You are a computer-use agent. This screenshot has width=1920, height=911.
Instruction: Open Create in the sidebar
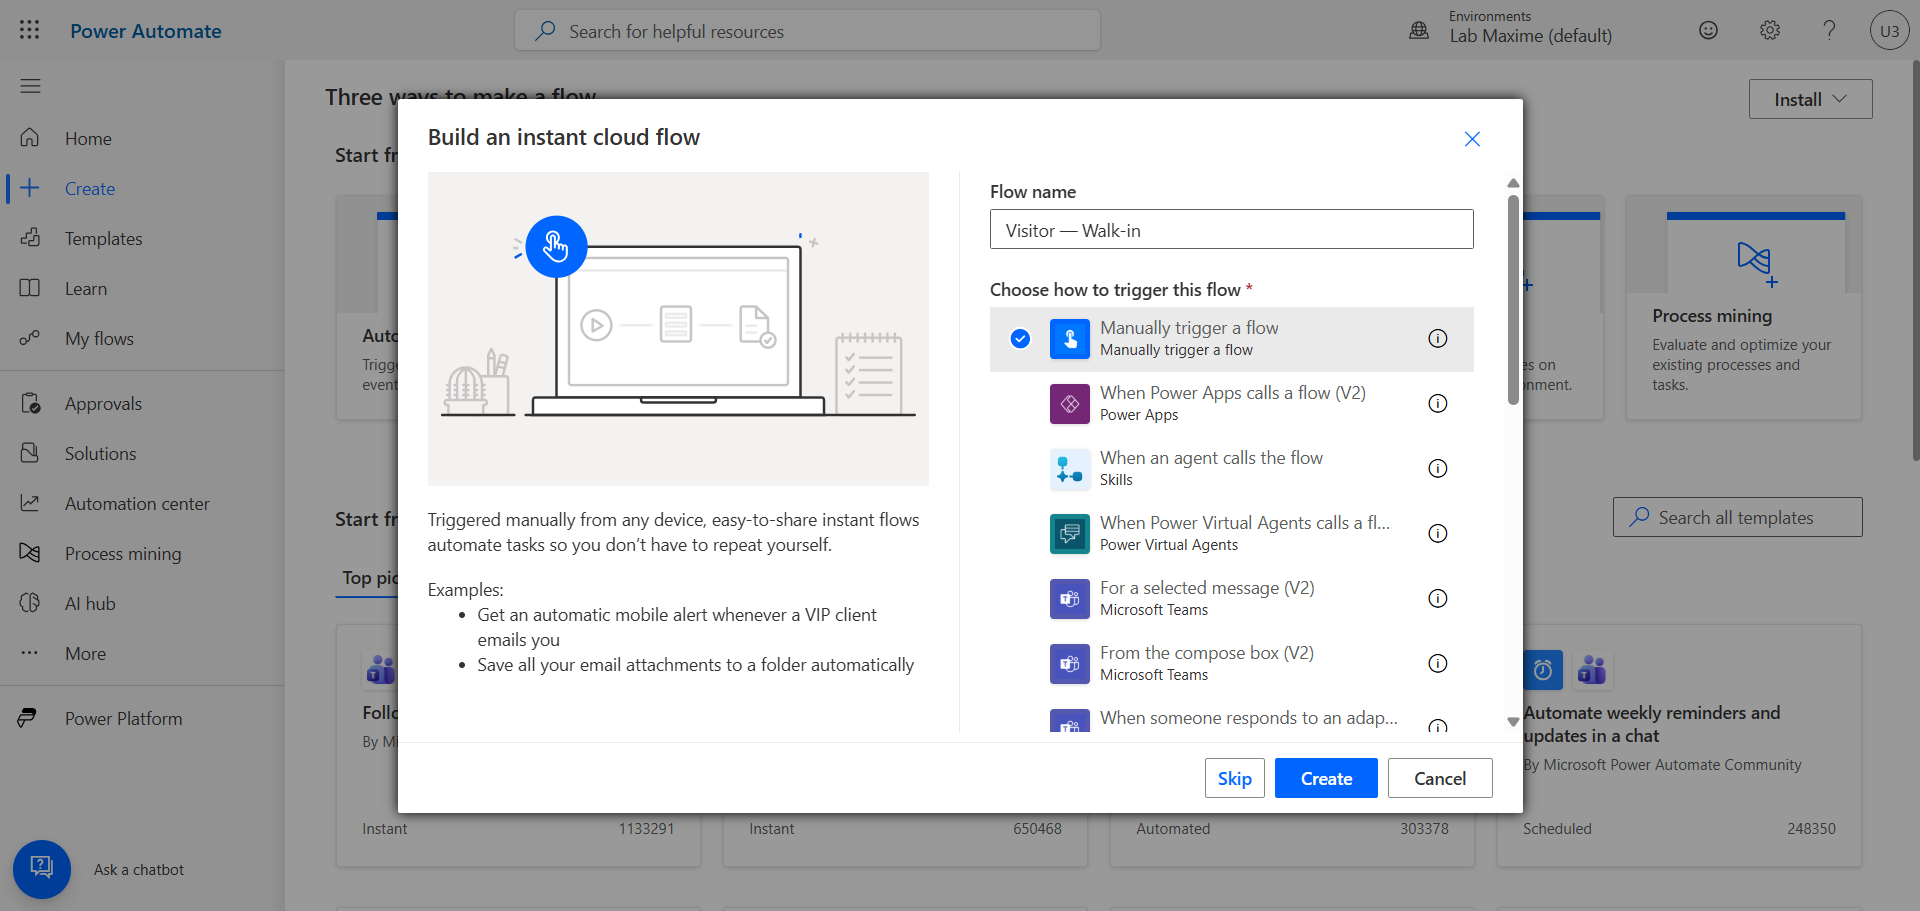coord(142,189)
